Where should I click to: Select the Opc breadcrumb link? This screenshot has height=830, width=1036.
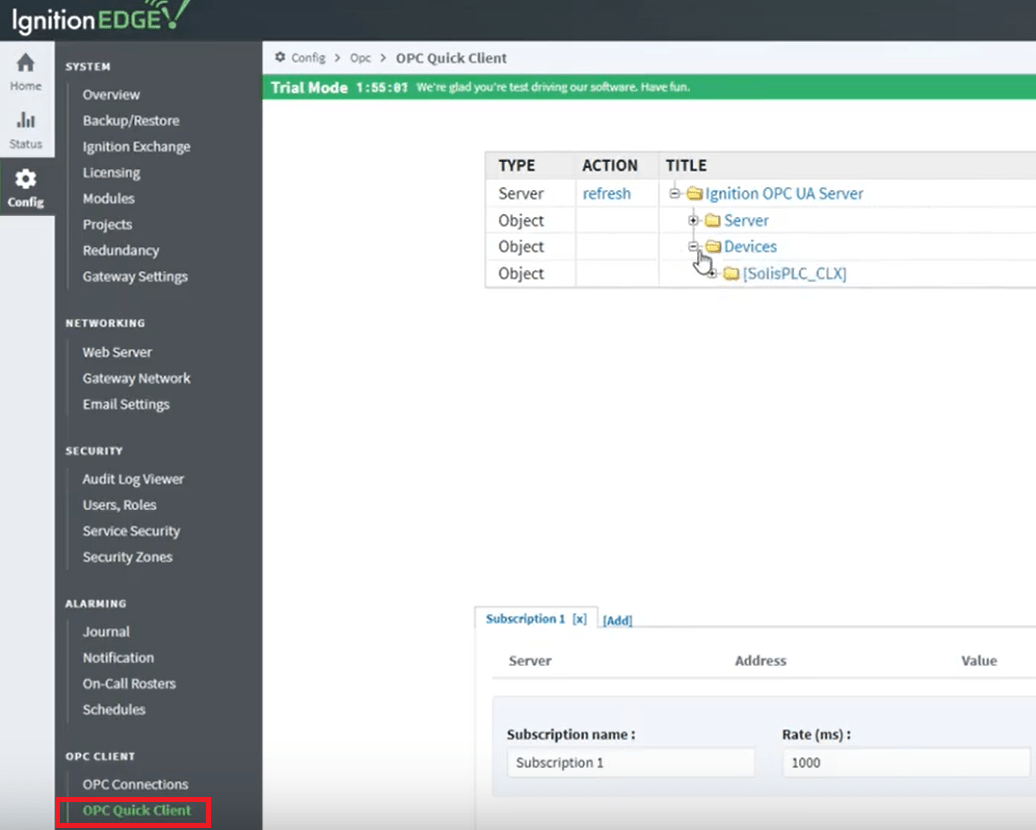360,58
